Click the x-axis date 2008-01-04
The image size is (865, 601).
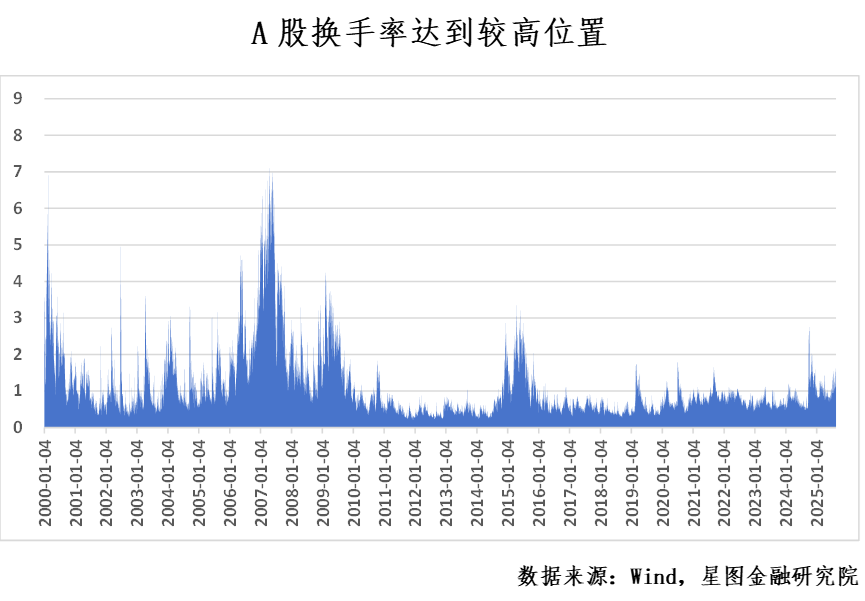pyautogui.click(x=292, y=483)
